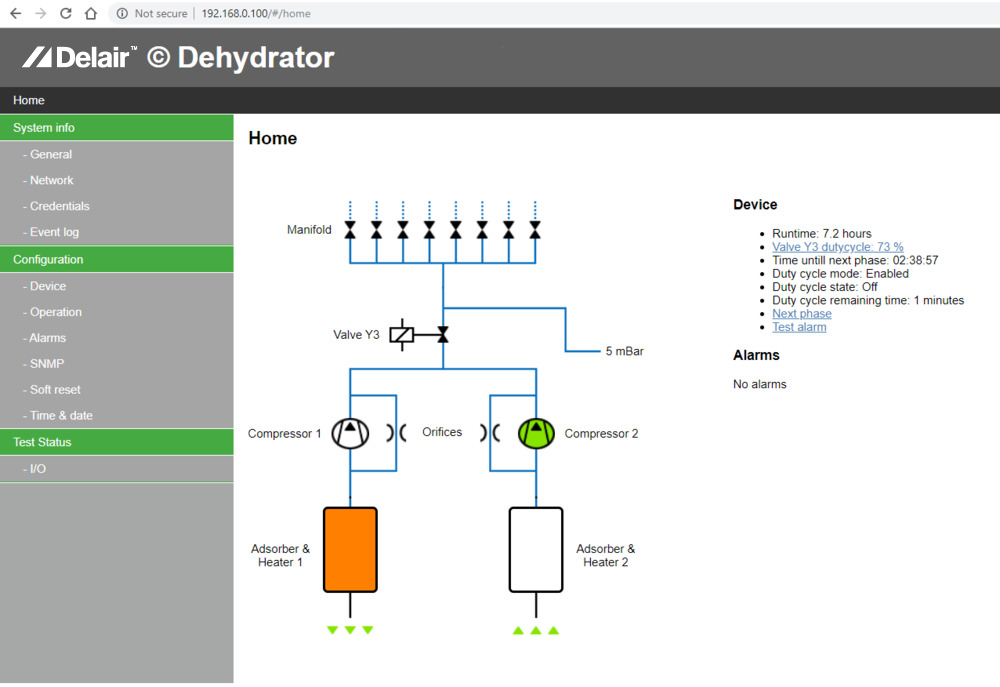Click the browser home icon
This screenshot has height=687, width=1000.
pyautogui.click(x=91, y=13)
